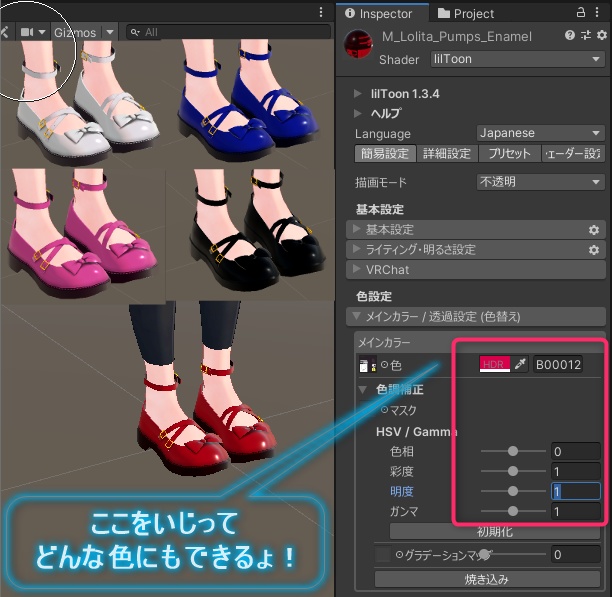This screenshot has height=597, width=612.
Task: Click the グラデーションマップ texture slot
Action: pyautogui.click(x=382, y=554)
